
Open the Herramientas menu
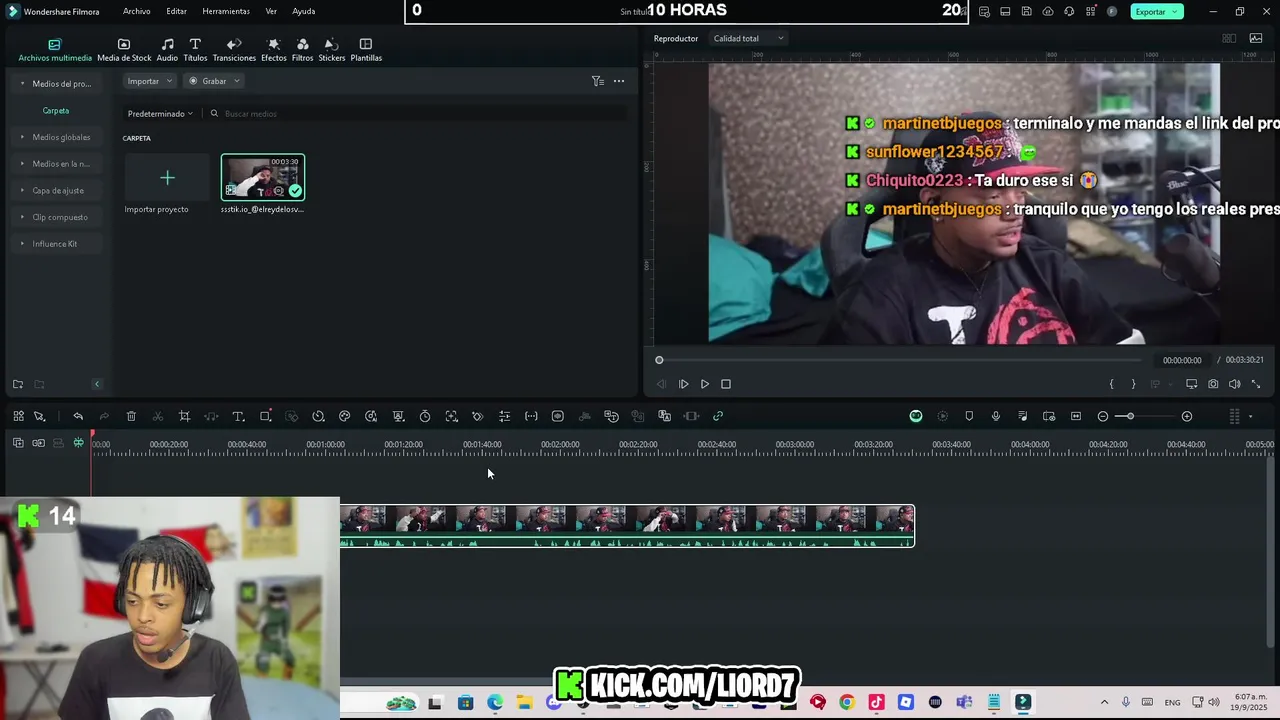(226, 11)
